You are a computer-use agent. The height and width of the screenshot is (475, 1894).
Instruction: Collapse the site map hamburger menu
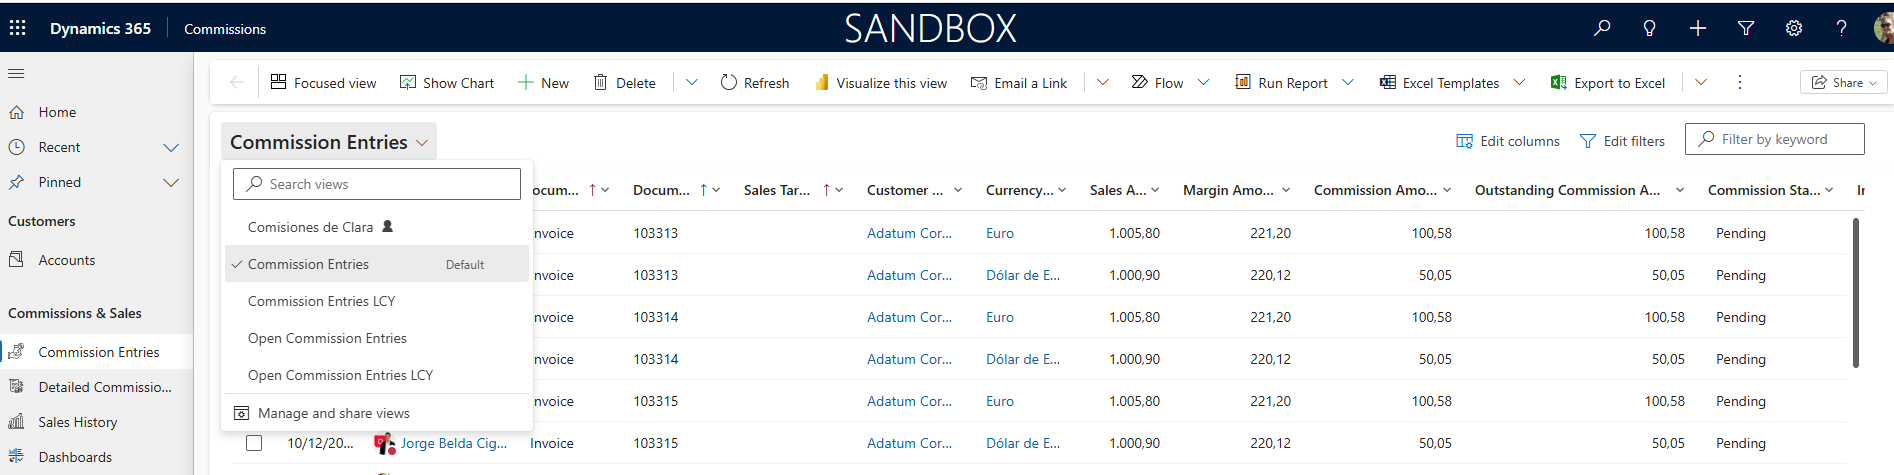click(x=16, y=73)
